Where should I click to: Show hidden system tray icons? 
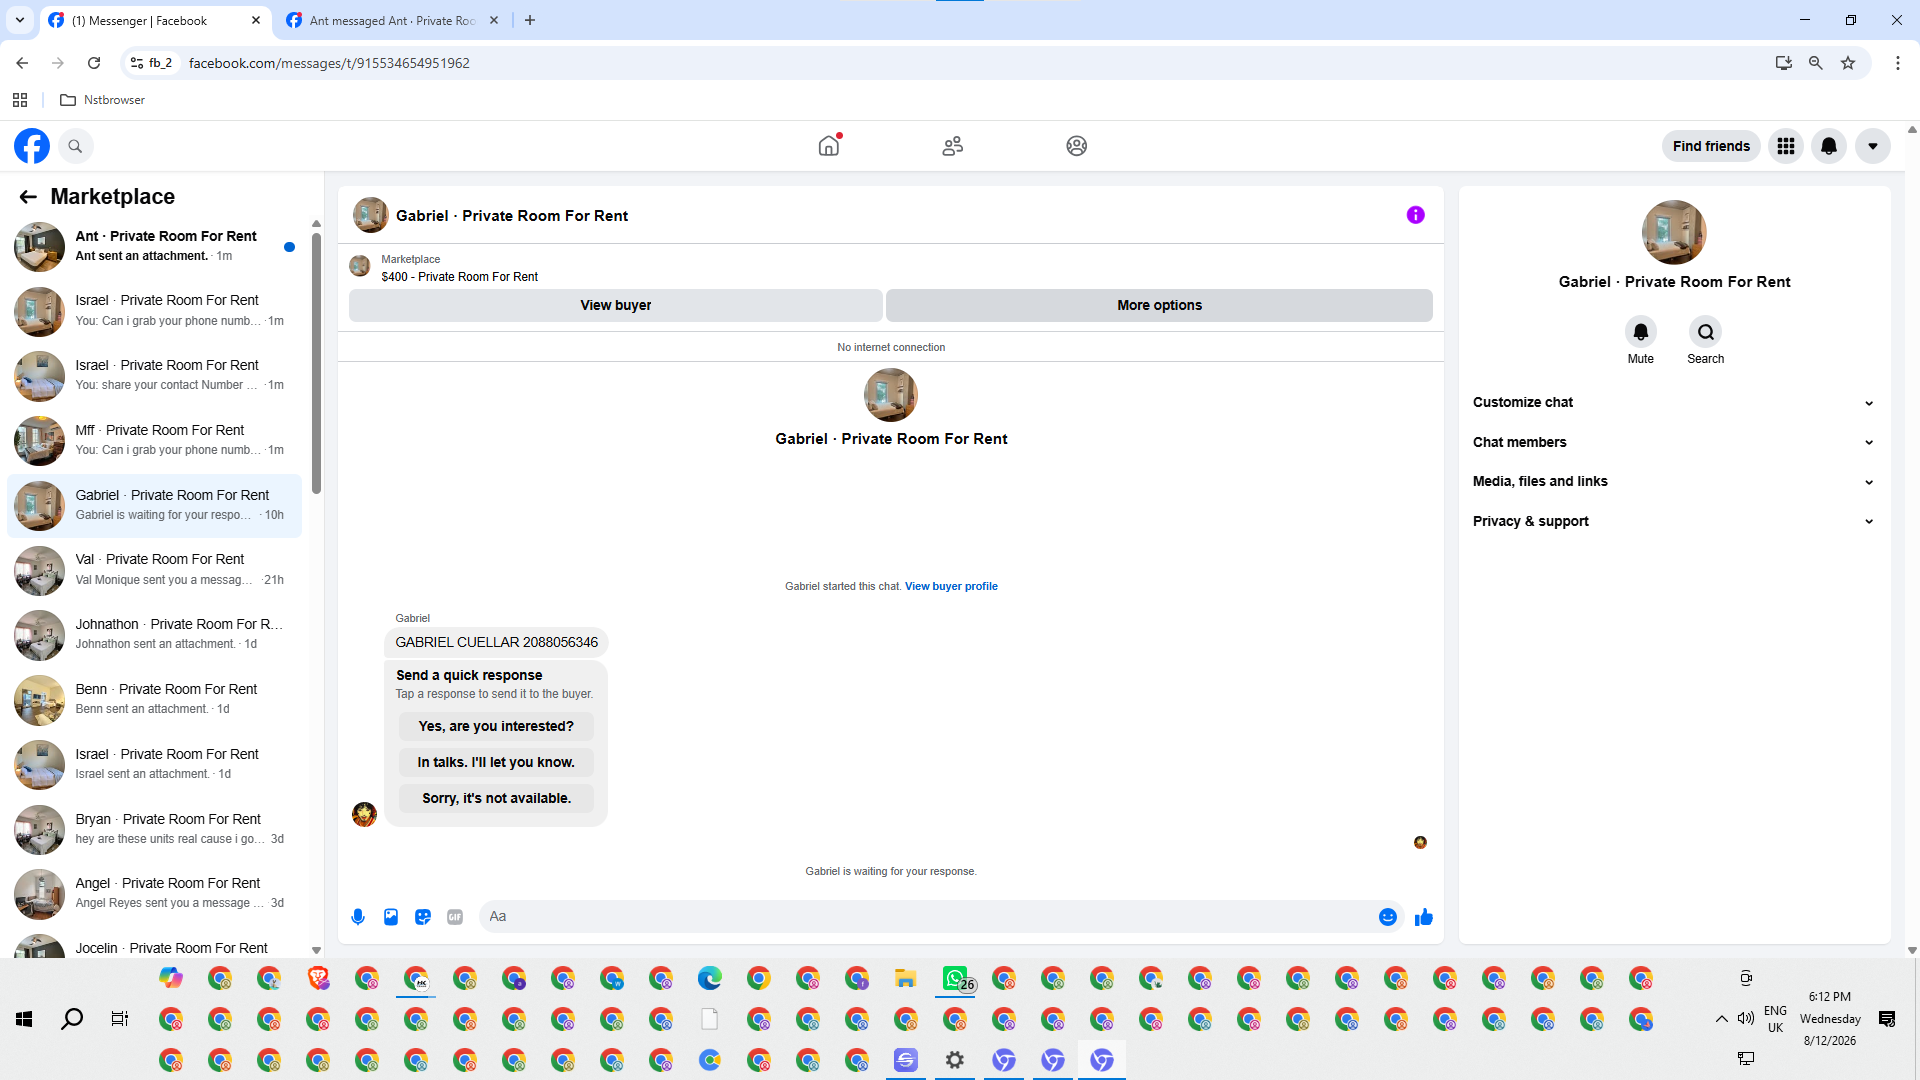coord(1721,1019)
